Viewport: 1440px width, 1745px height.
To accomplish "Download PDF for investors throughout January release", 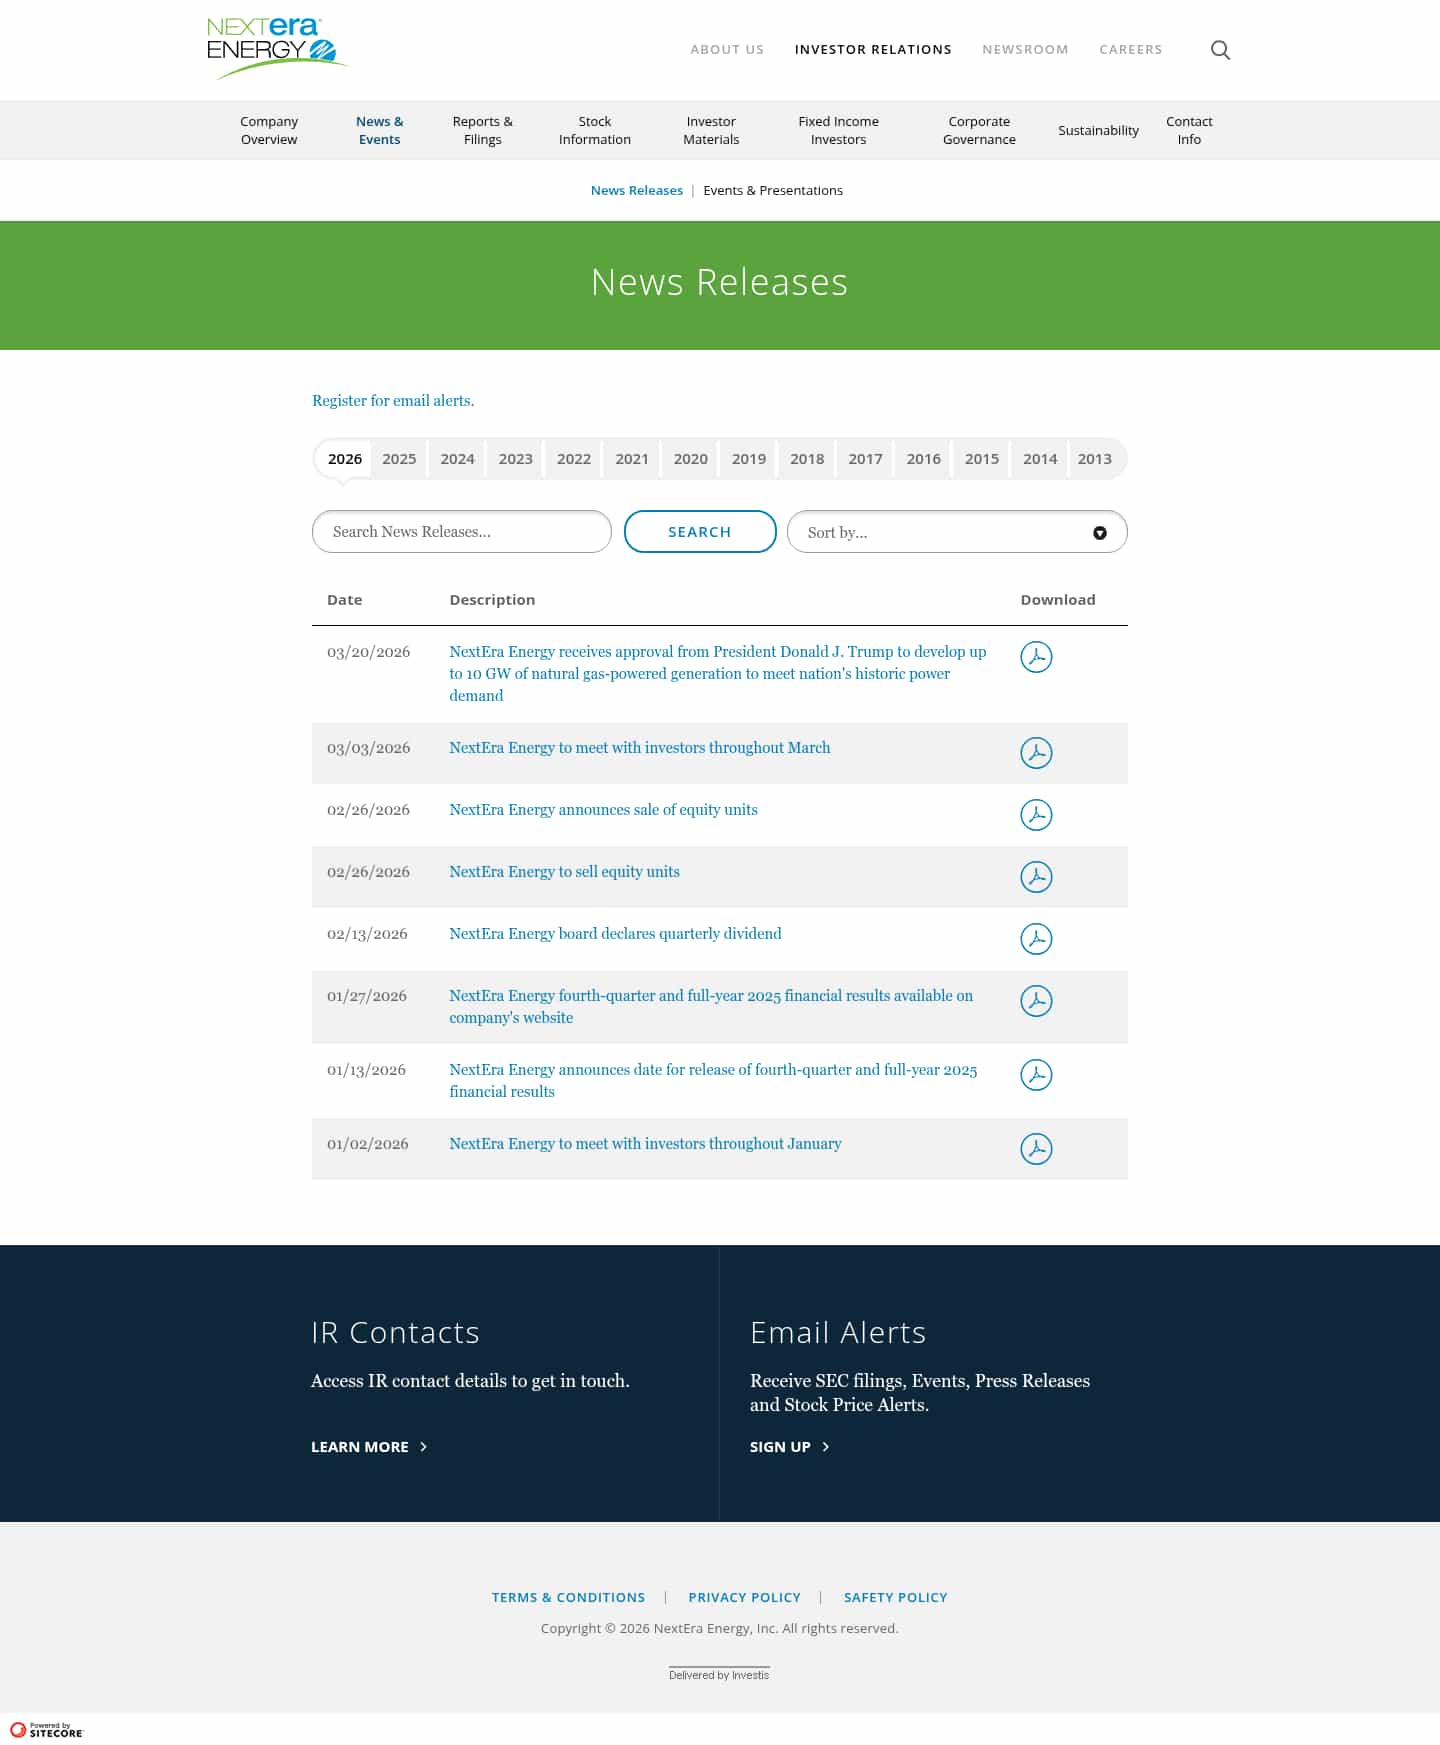I will pyautogui.click(x=1036, y=1149).
